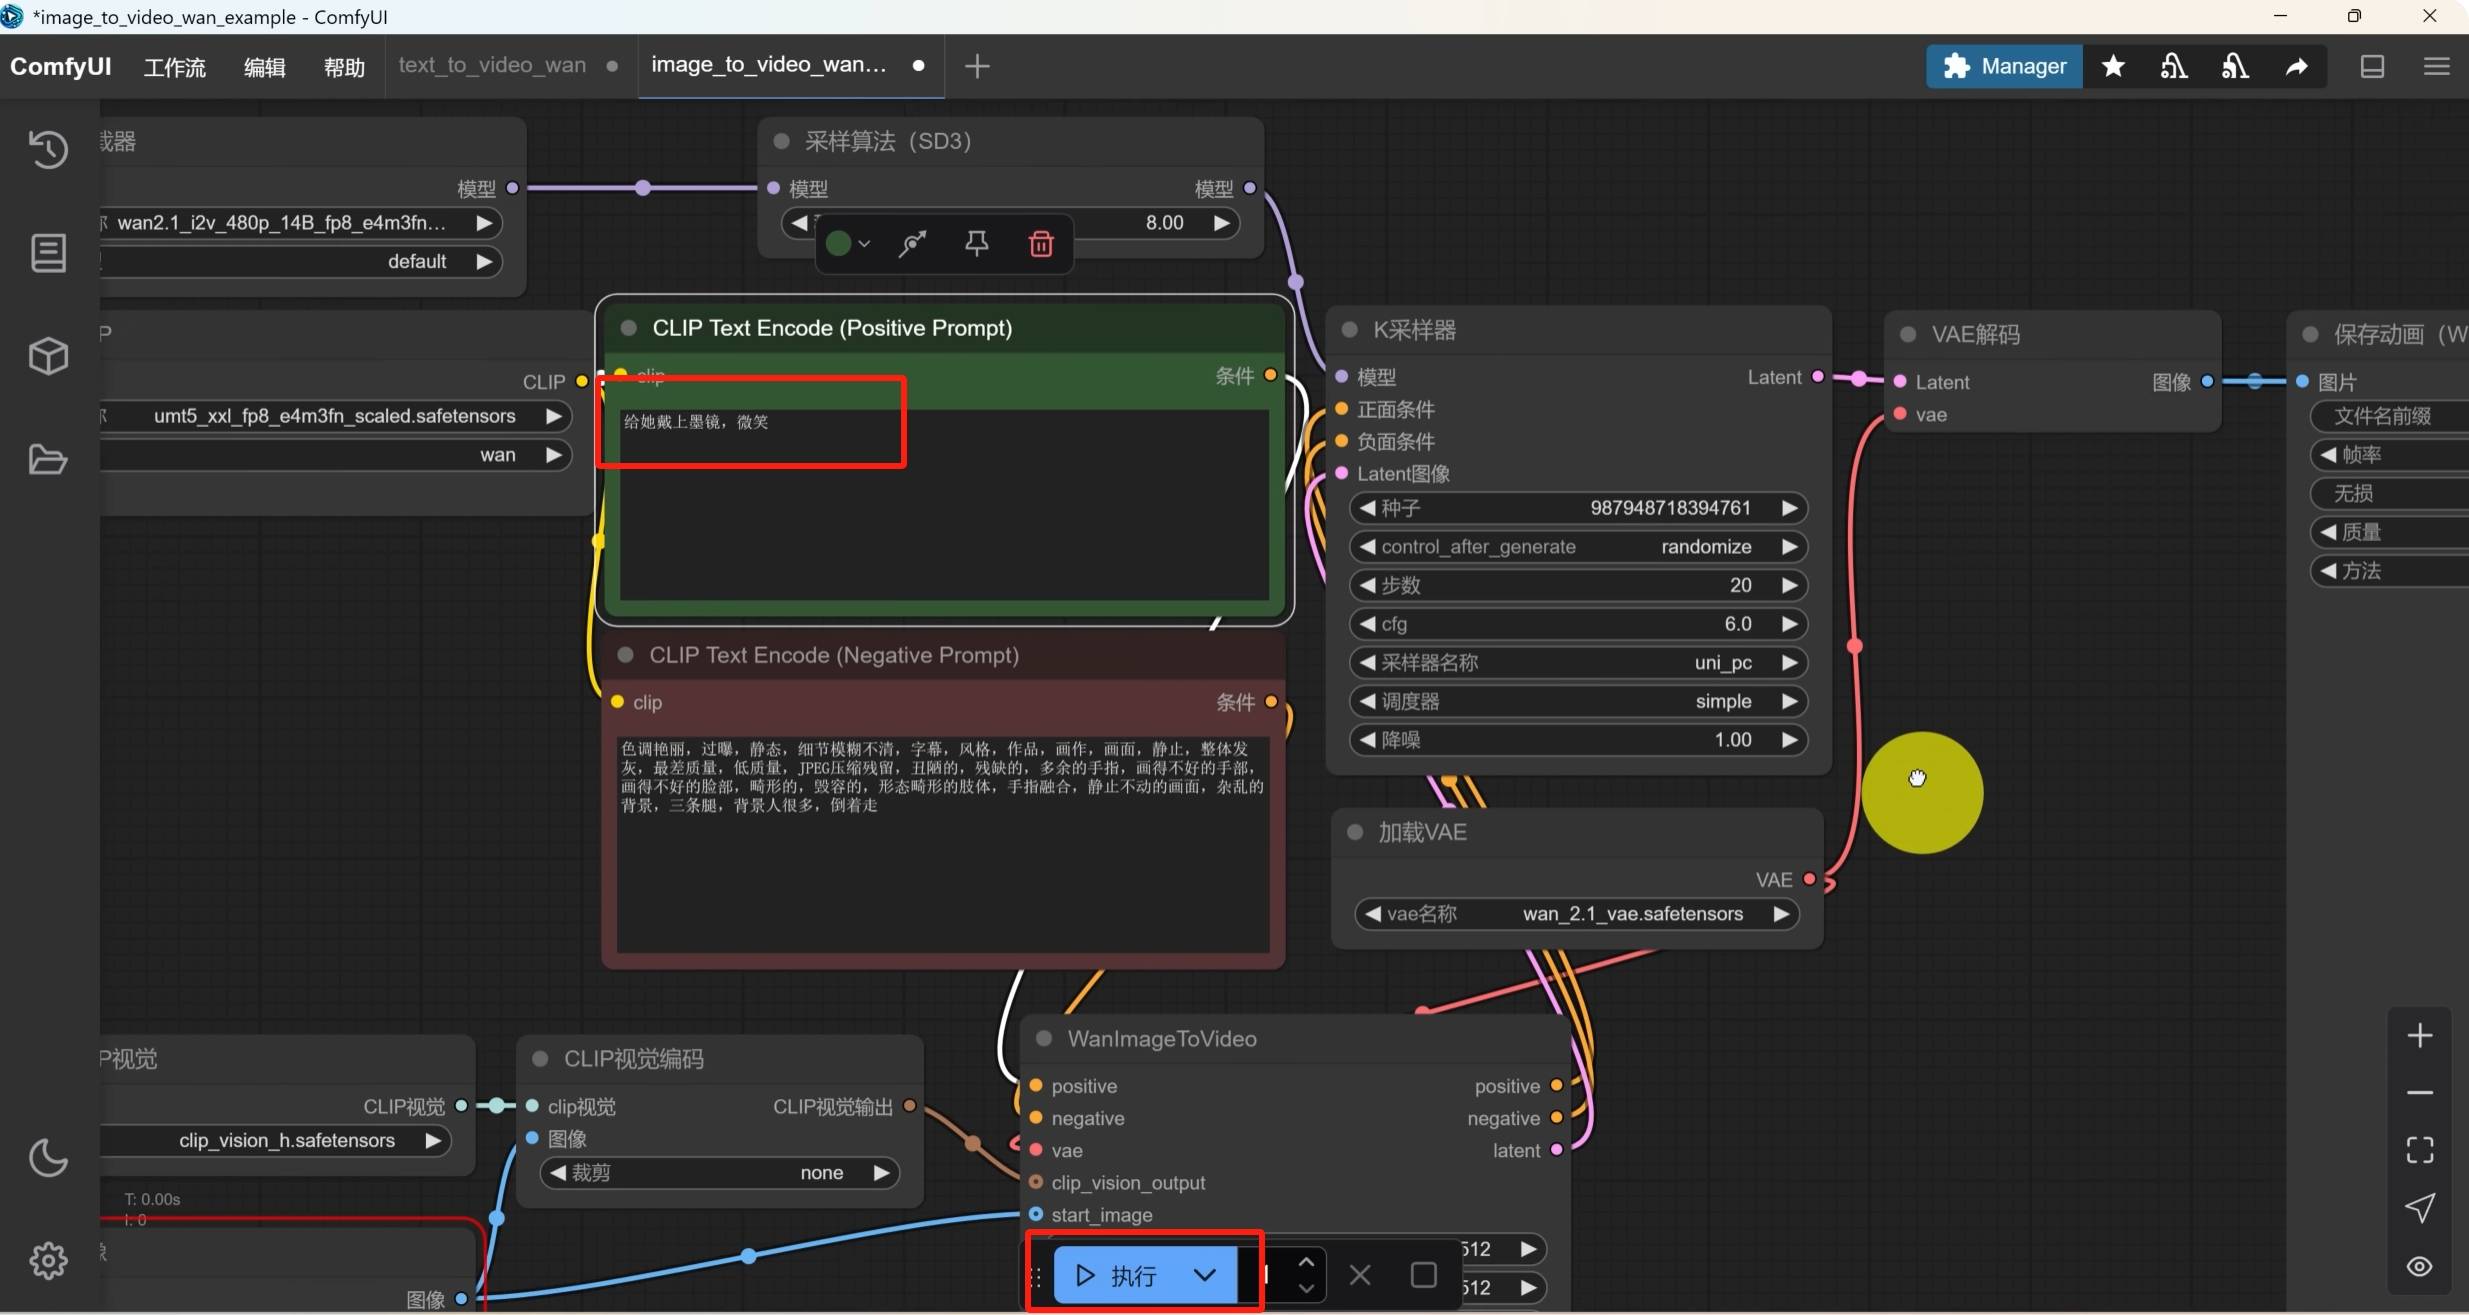This screenshot has width=2469, height=1315.
Task: Click the 文件名前缀 field in 保存动画 node
Action: 2390,416
